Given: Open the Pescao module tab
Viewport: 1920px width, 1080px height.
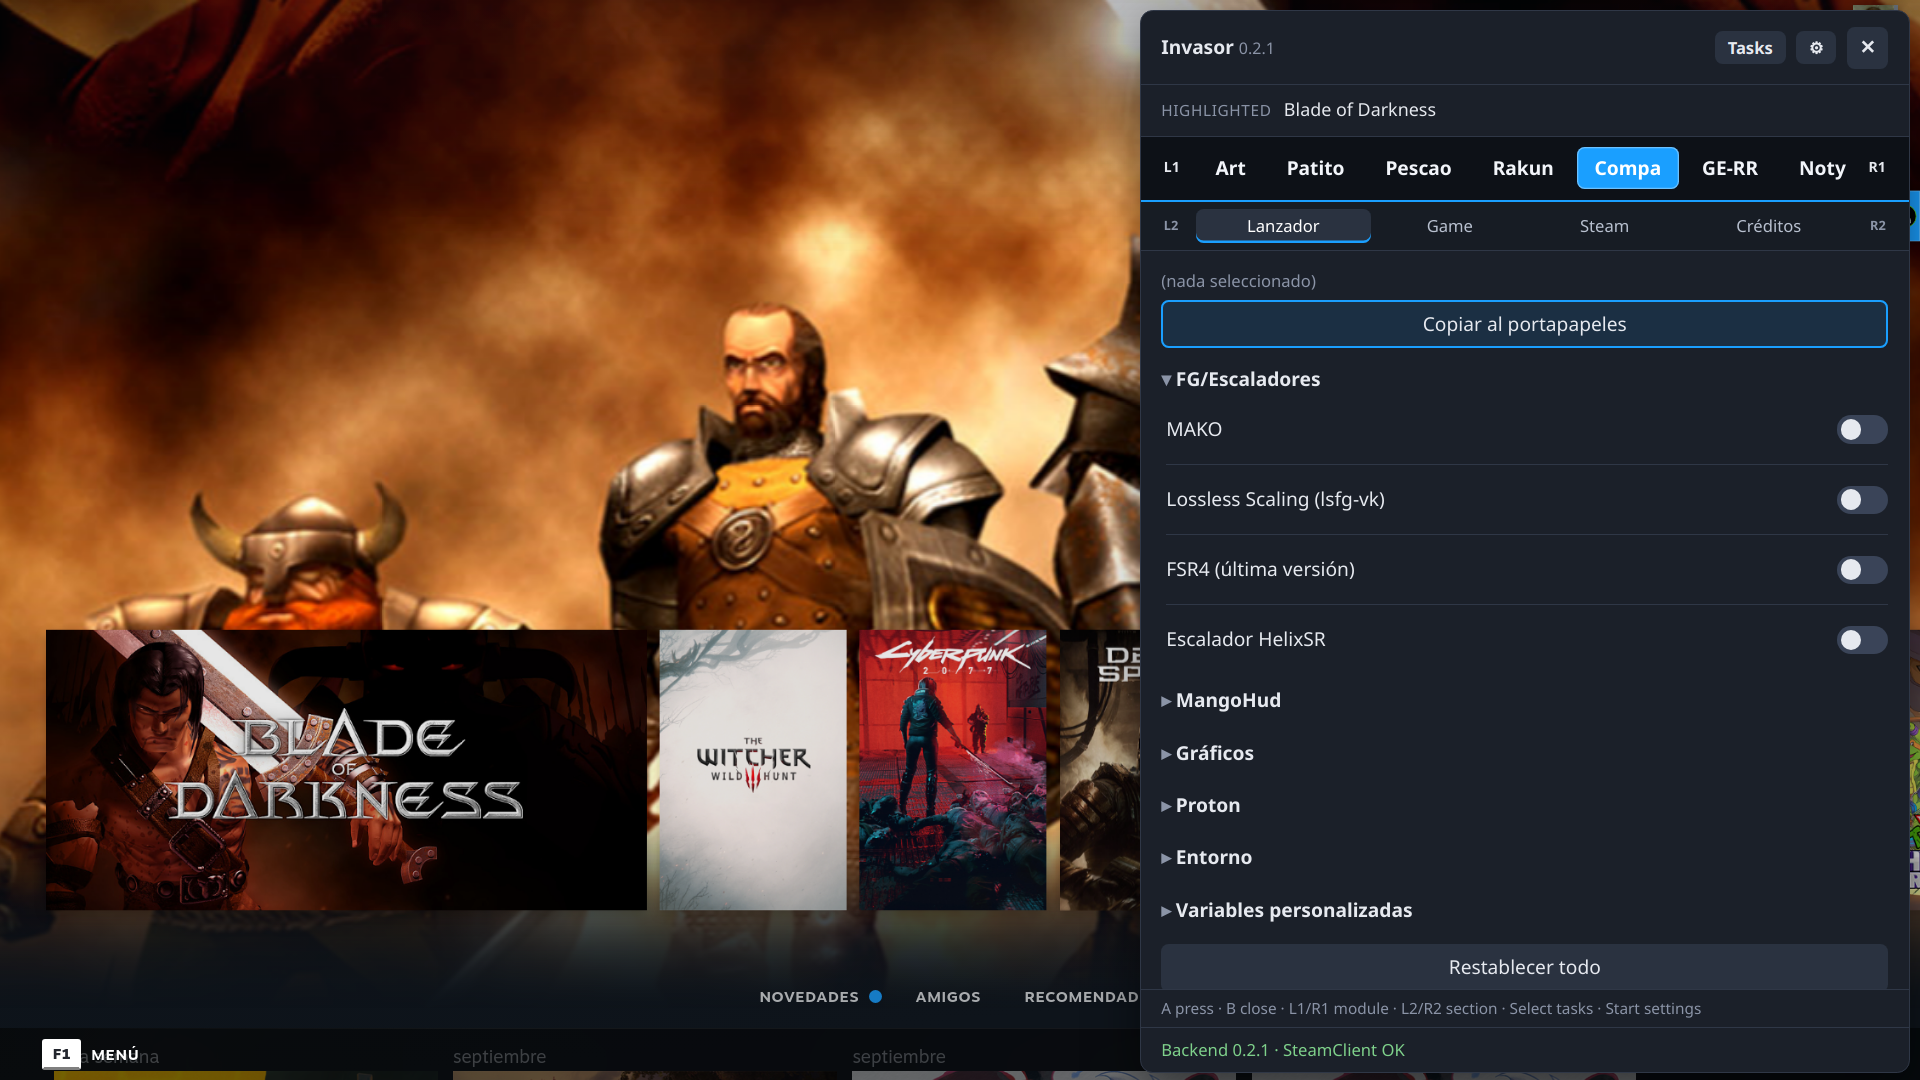Looking at the screenshot, I should click(x=1418, y=168).
